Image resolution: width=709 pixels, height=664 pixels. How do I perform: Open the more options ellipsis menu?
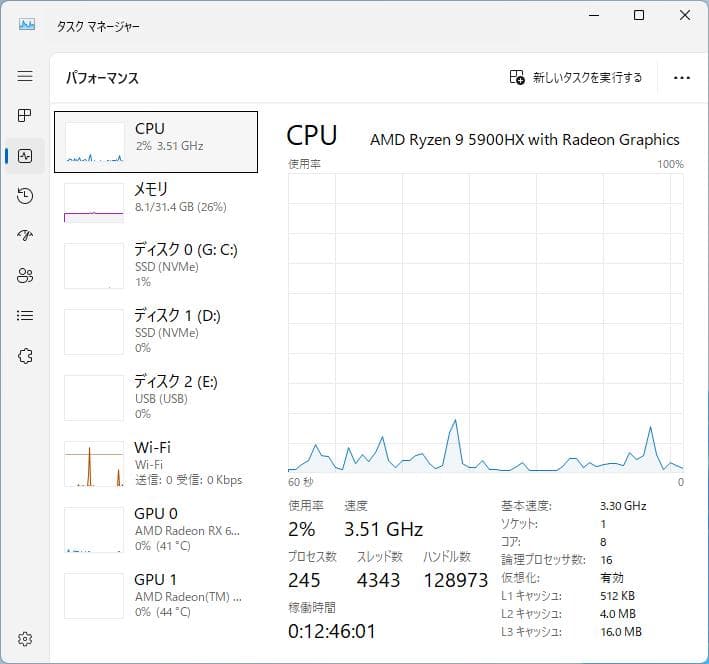681,78
